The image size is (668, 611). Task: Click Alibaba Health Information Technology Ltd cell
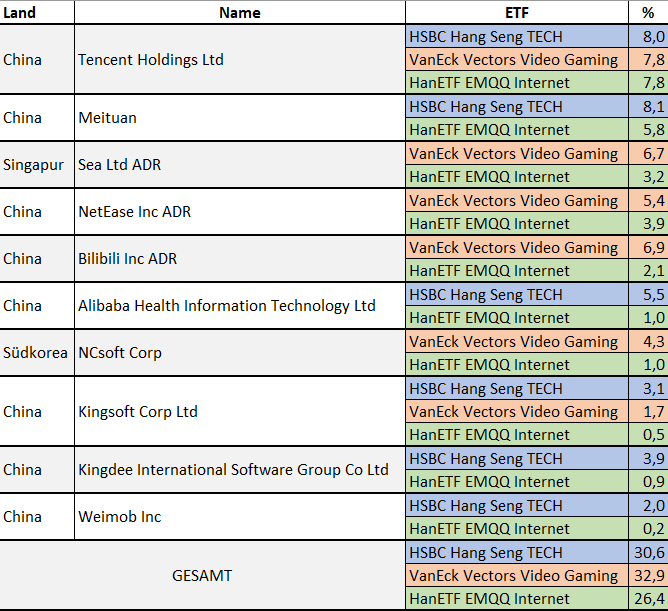[227, 306]
